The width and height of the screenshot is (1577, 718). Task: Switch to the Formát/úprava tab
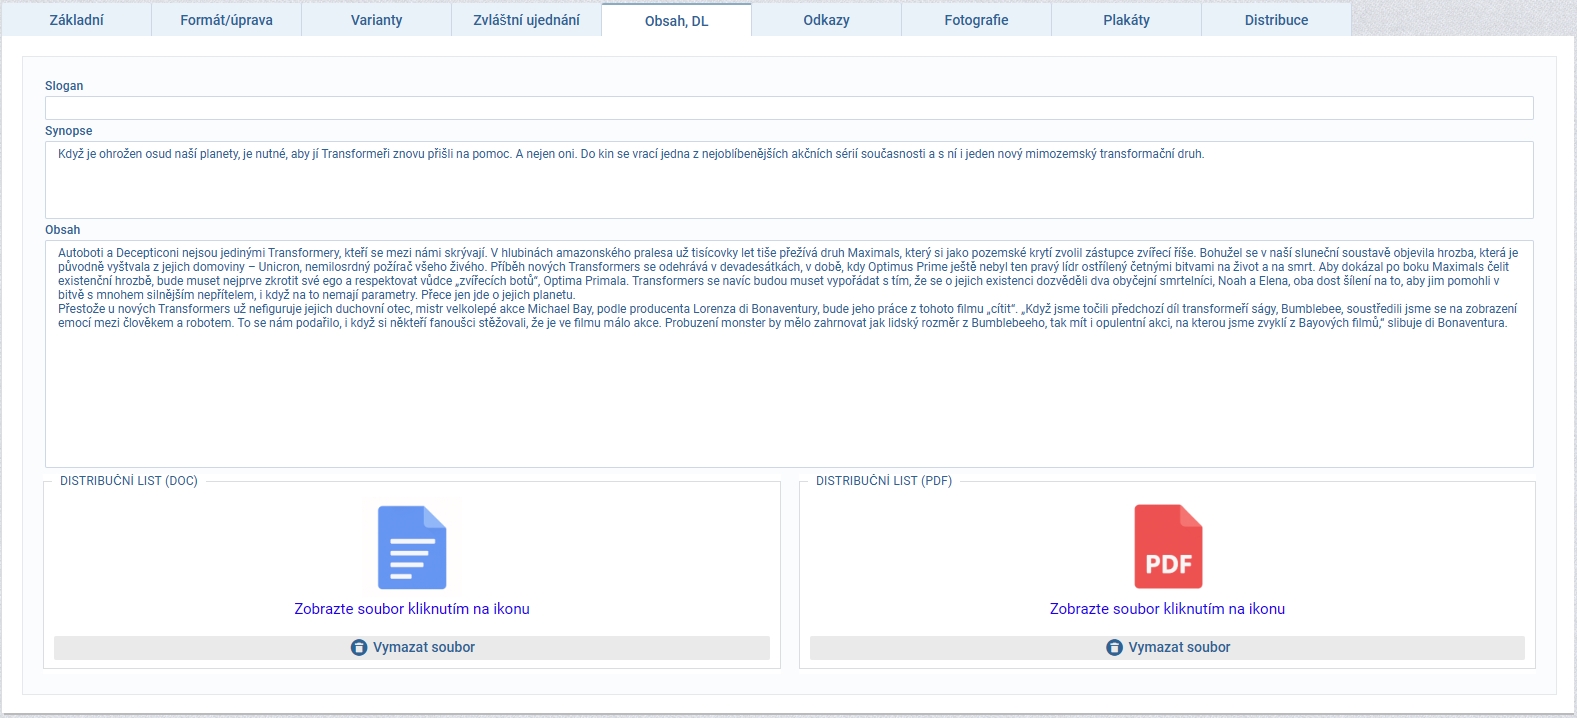pyautogui.click(x=227, y=20)
